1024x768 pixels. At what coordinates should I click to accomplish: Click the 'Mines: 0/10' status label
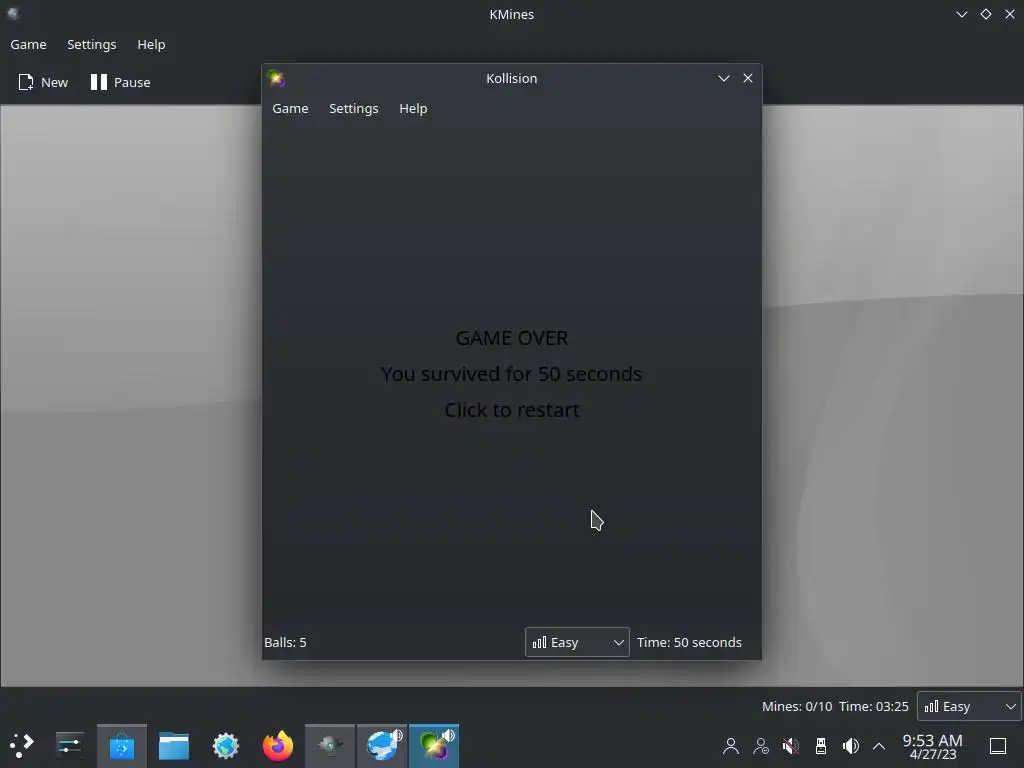point(797,707)
